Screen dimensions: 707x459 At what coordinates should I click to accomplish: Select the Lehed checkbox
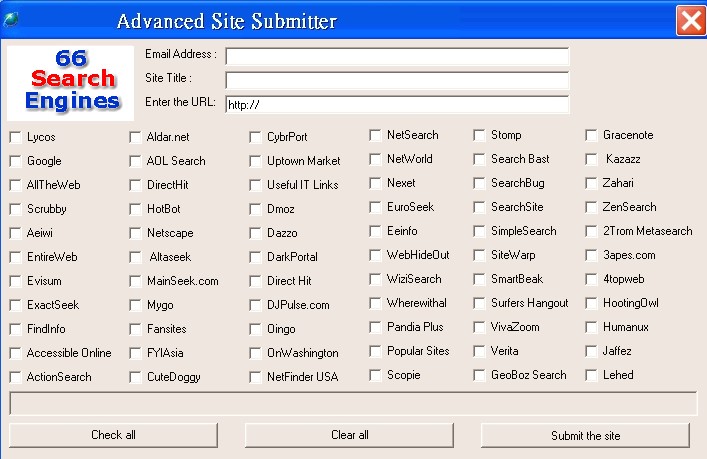[x=591, y=375]
